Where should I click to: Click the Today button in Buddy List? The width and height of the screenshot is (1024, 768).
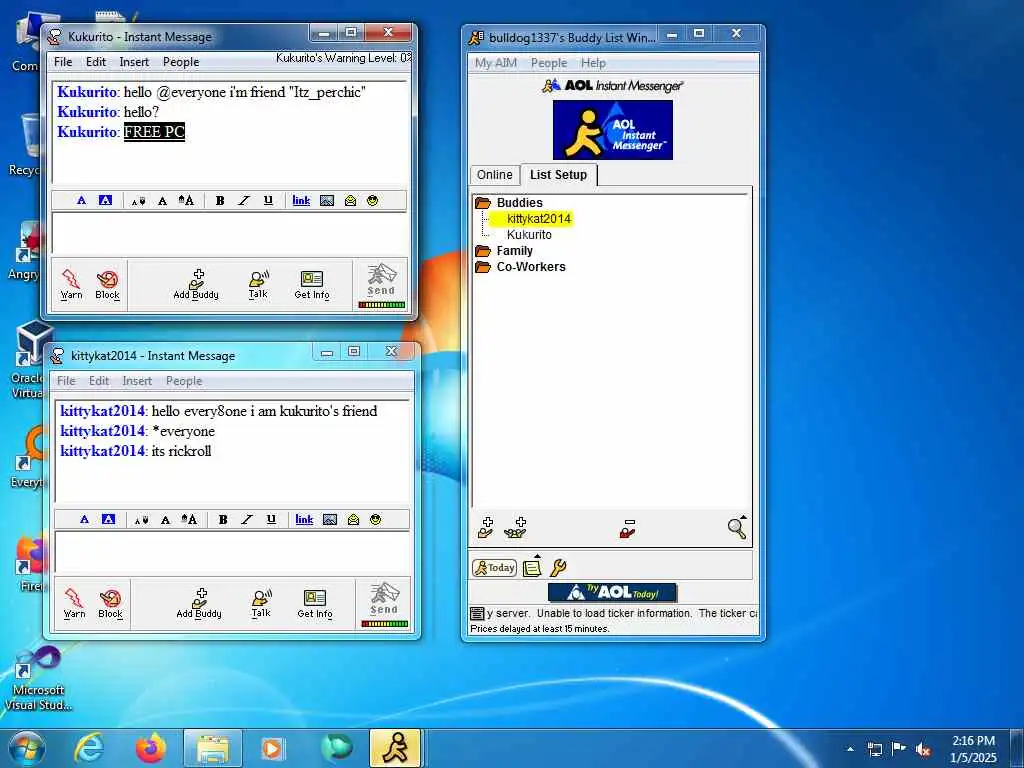(x=494, y=568)
